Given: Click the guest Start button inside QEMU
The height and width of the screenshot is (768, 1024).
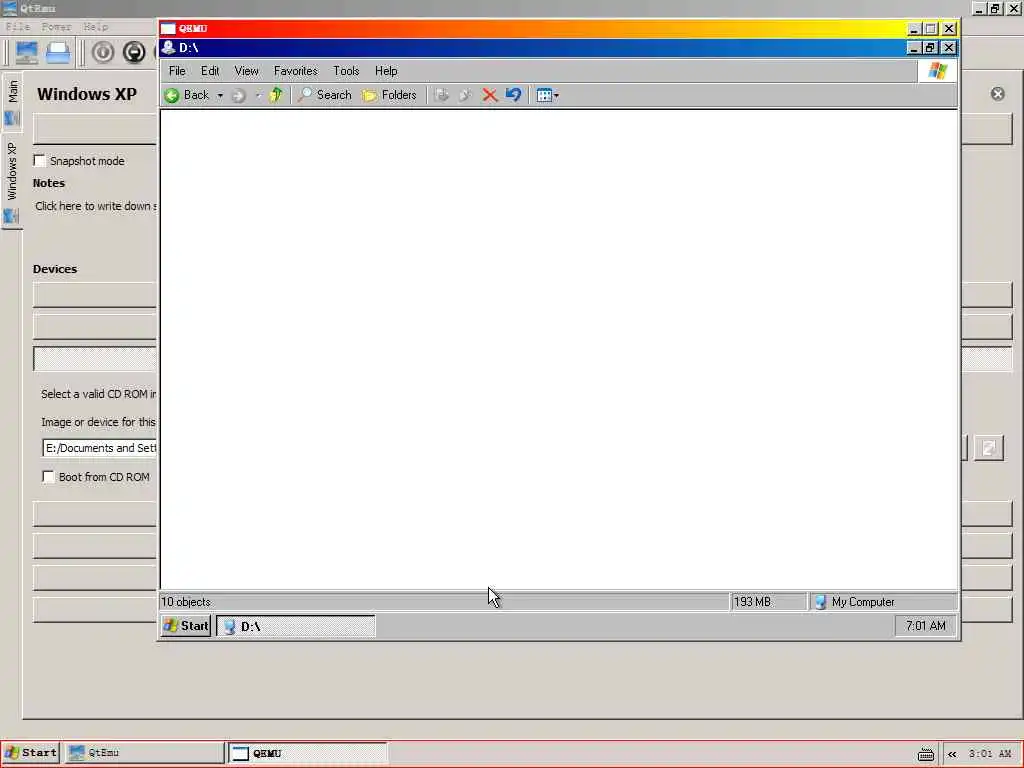Looking at the screenshot, I should coord(186,626).
